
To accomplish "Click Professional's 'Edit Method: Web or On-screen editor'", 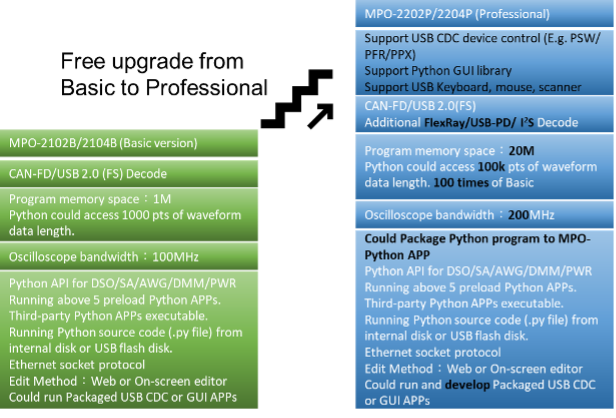I will pyautogui.click(x=473, y=369).
